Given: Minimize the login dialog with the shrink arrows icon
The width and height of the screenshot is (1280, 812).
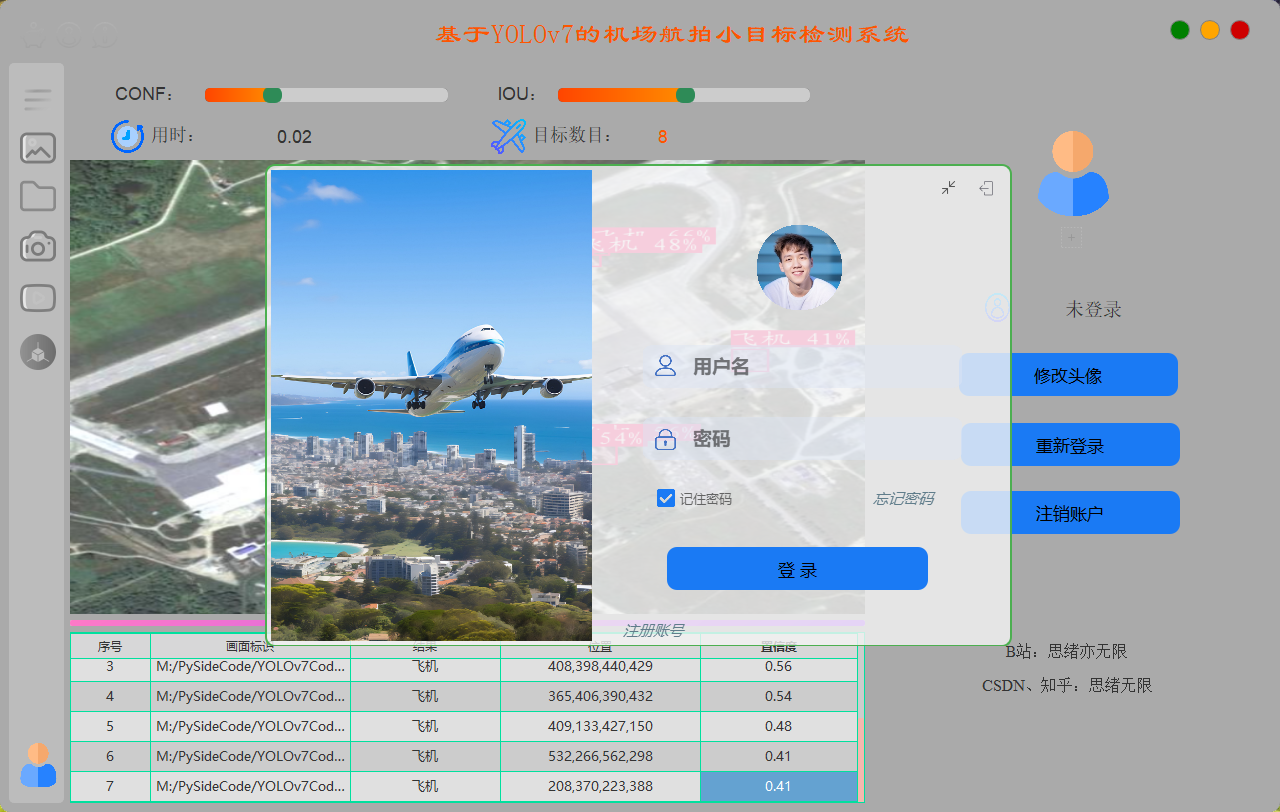Looking at the screenshot, I should (948, 188).
